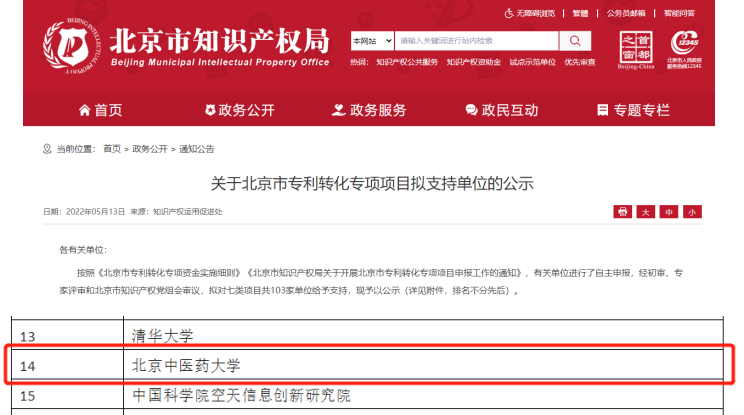Click the print page icon
The image size is (744, 415).
coord(622,212)
